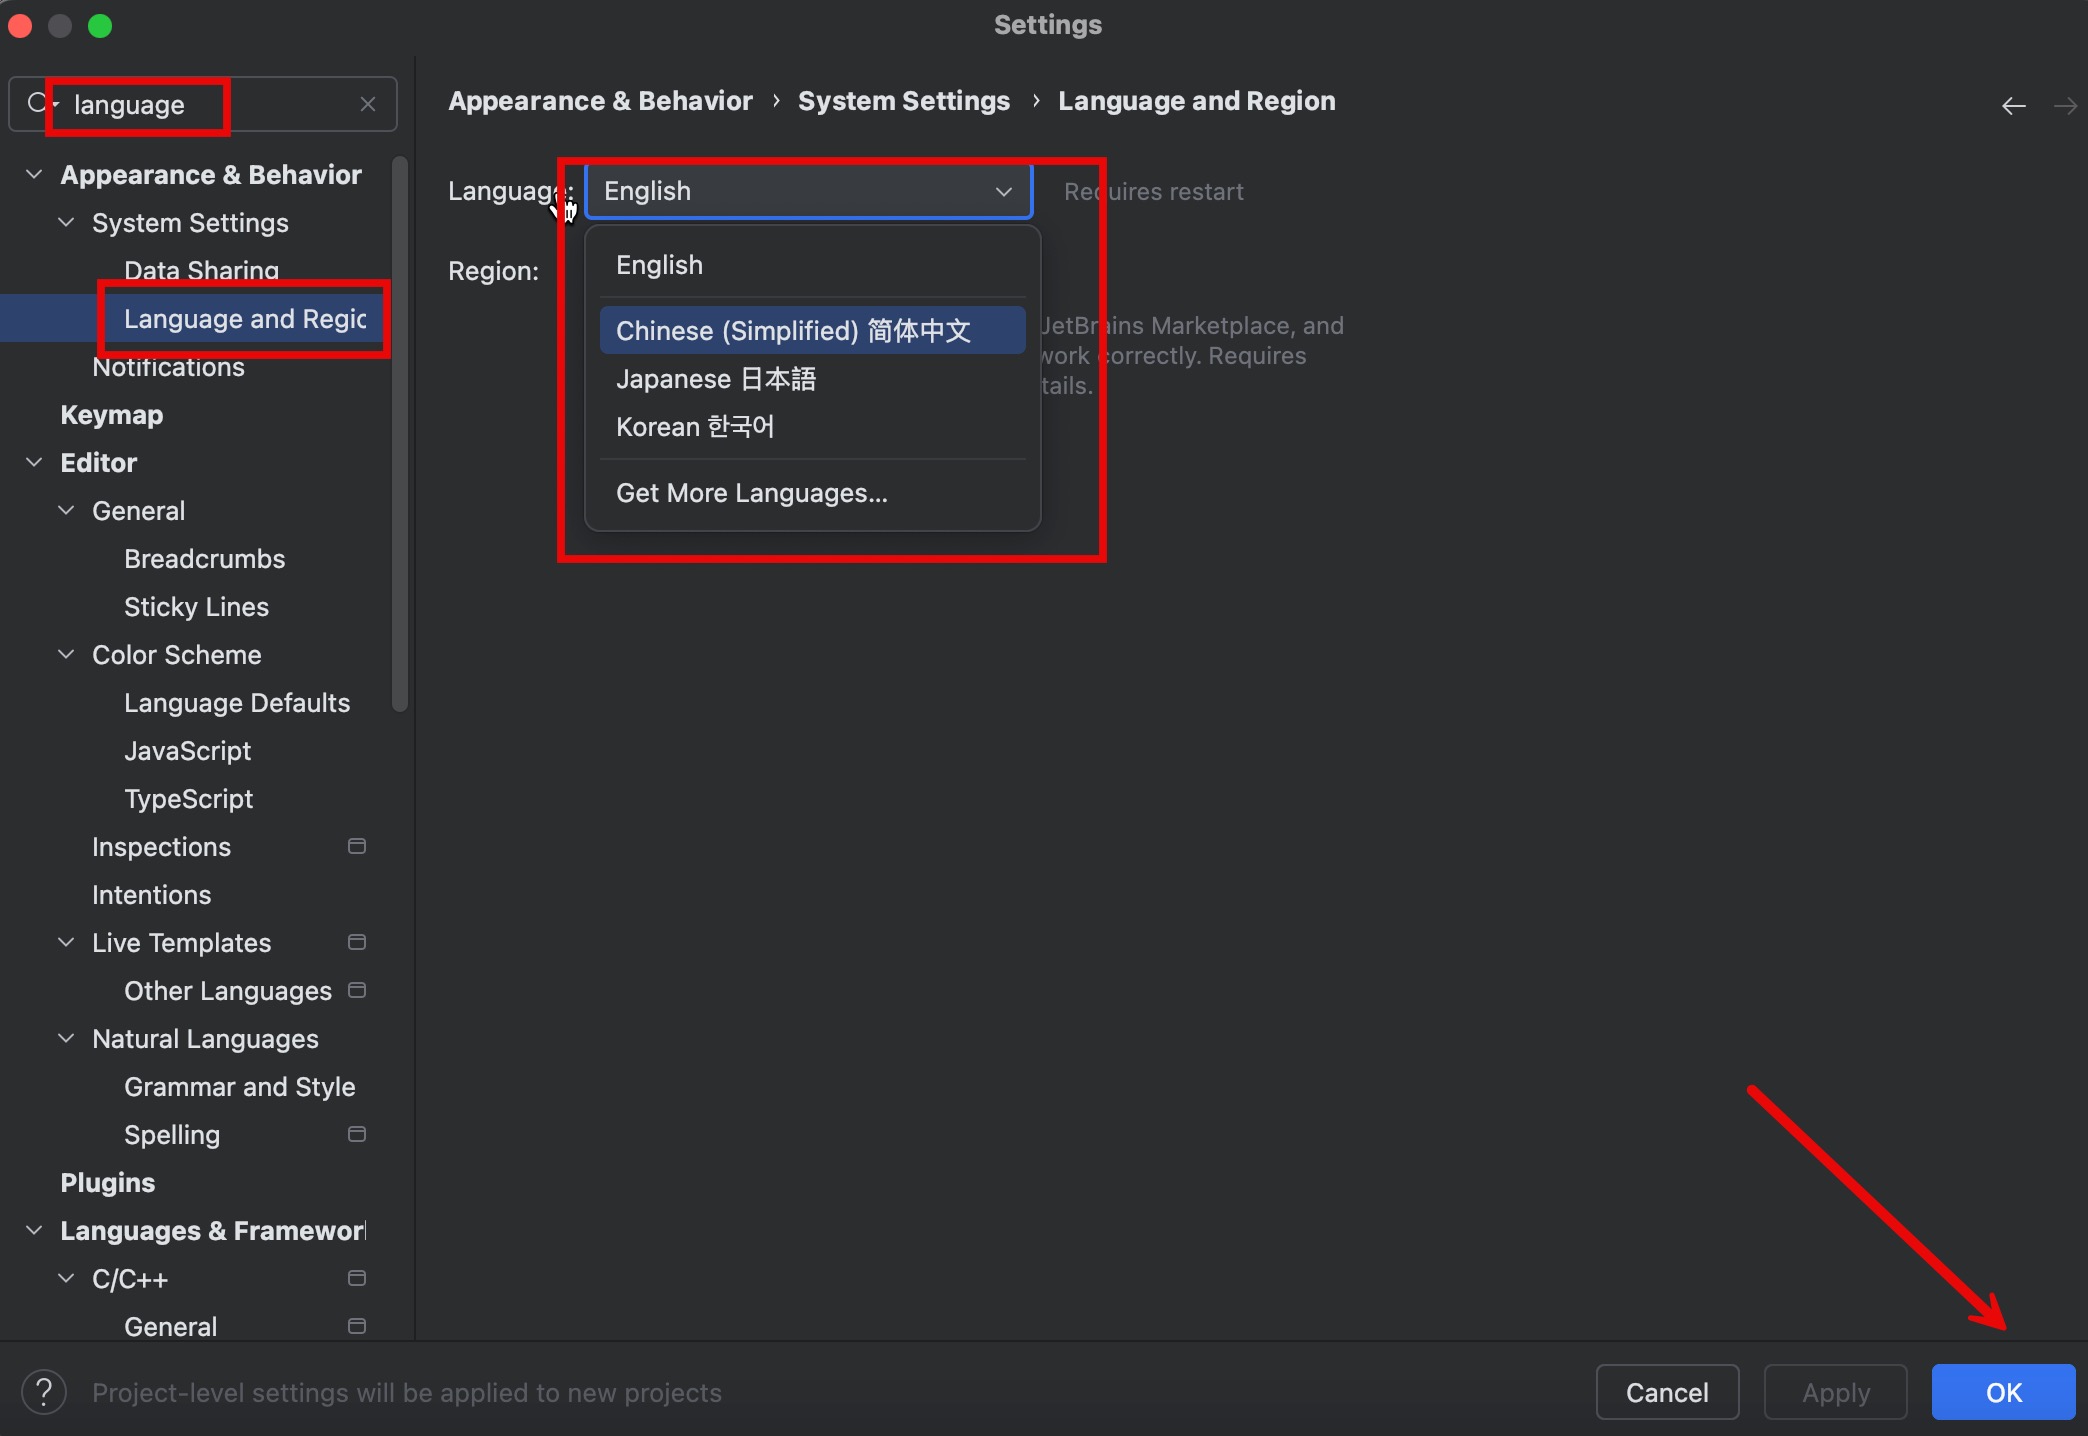Collapse the Natural Languages node
Image resolution: width=2088 pixels, height=1436 pixels.
[66, 1038]
